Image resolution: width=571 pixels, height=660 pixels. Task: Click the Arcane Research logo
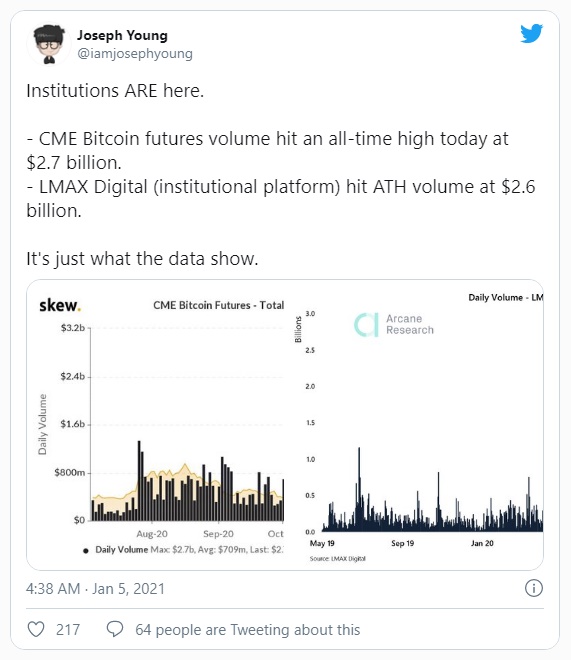pos(394,325)
